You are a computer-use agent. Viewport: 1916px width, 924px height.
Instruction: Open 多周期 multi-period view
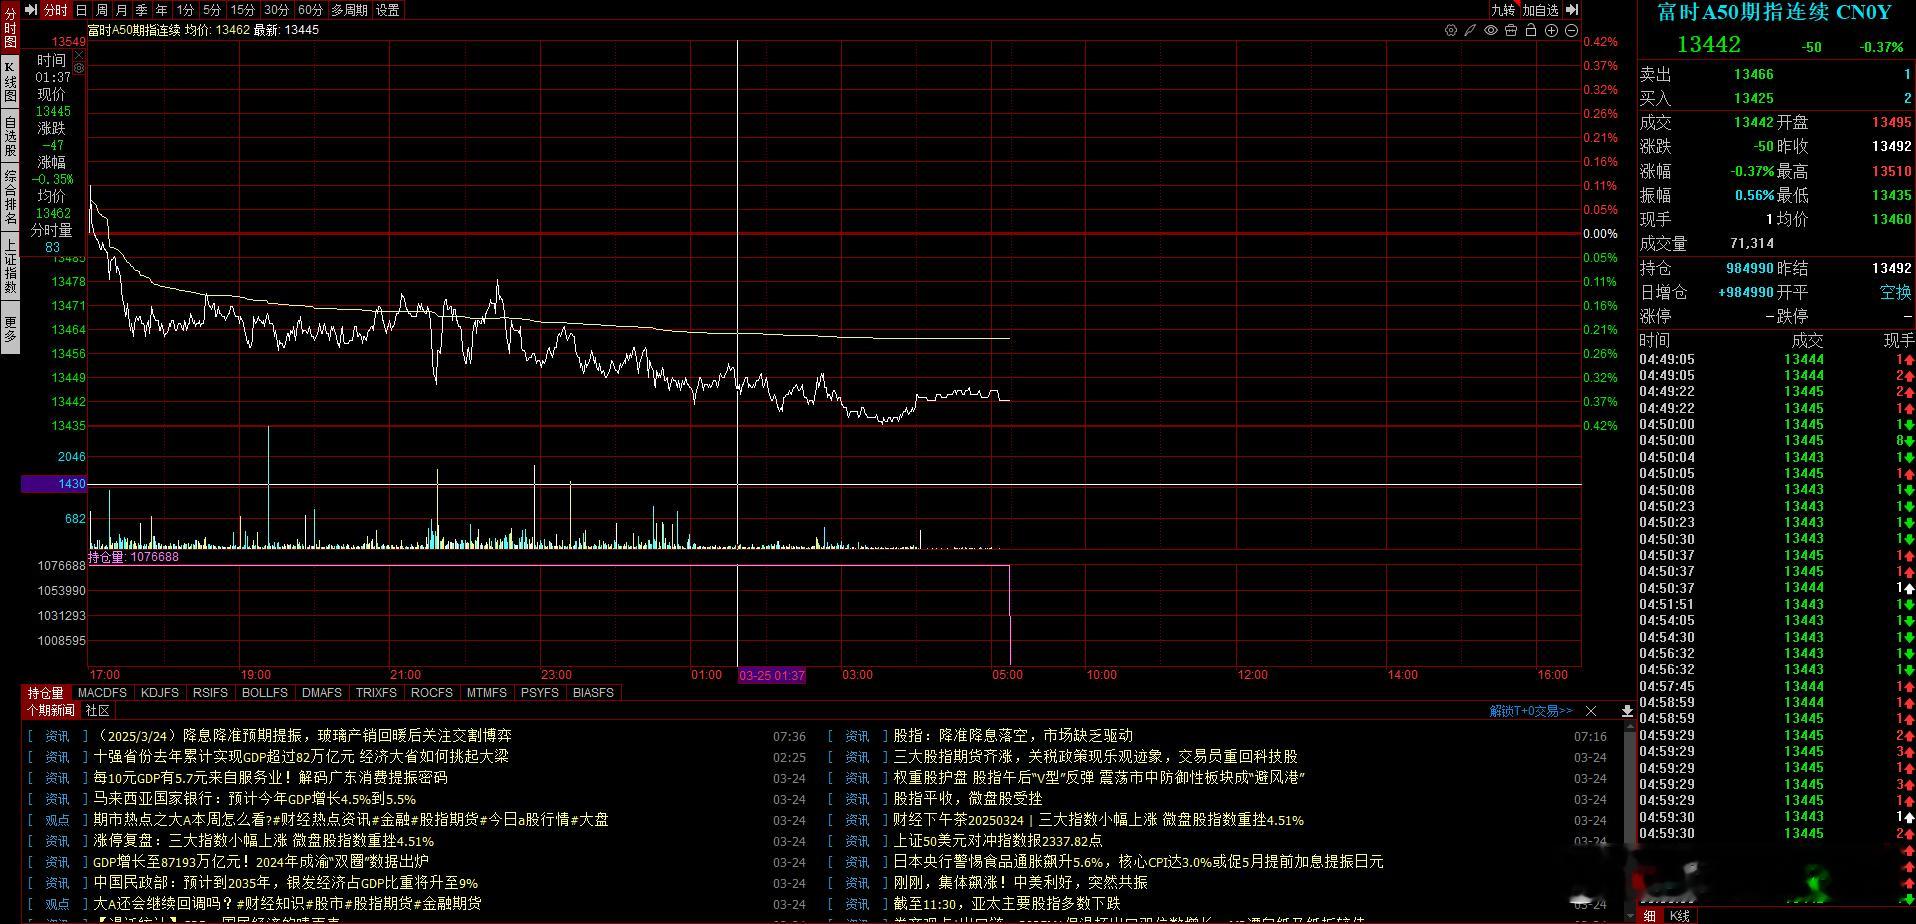coord(350,10)
